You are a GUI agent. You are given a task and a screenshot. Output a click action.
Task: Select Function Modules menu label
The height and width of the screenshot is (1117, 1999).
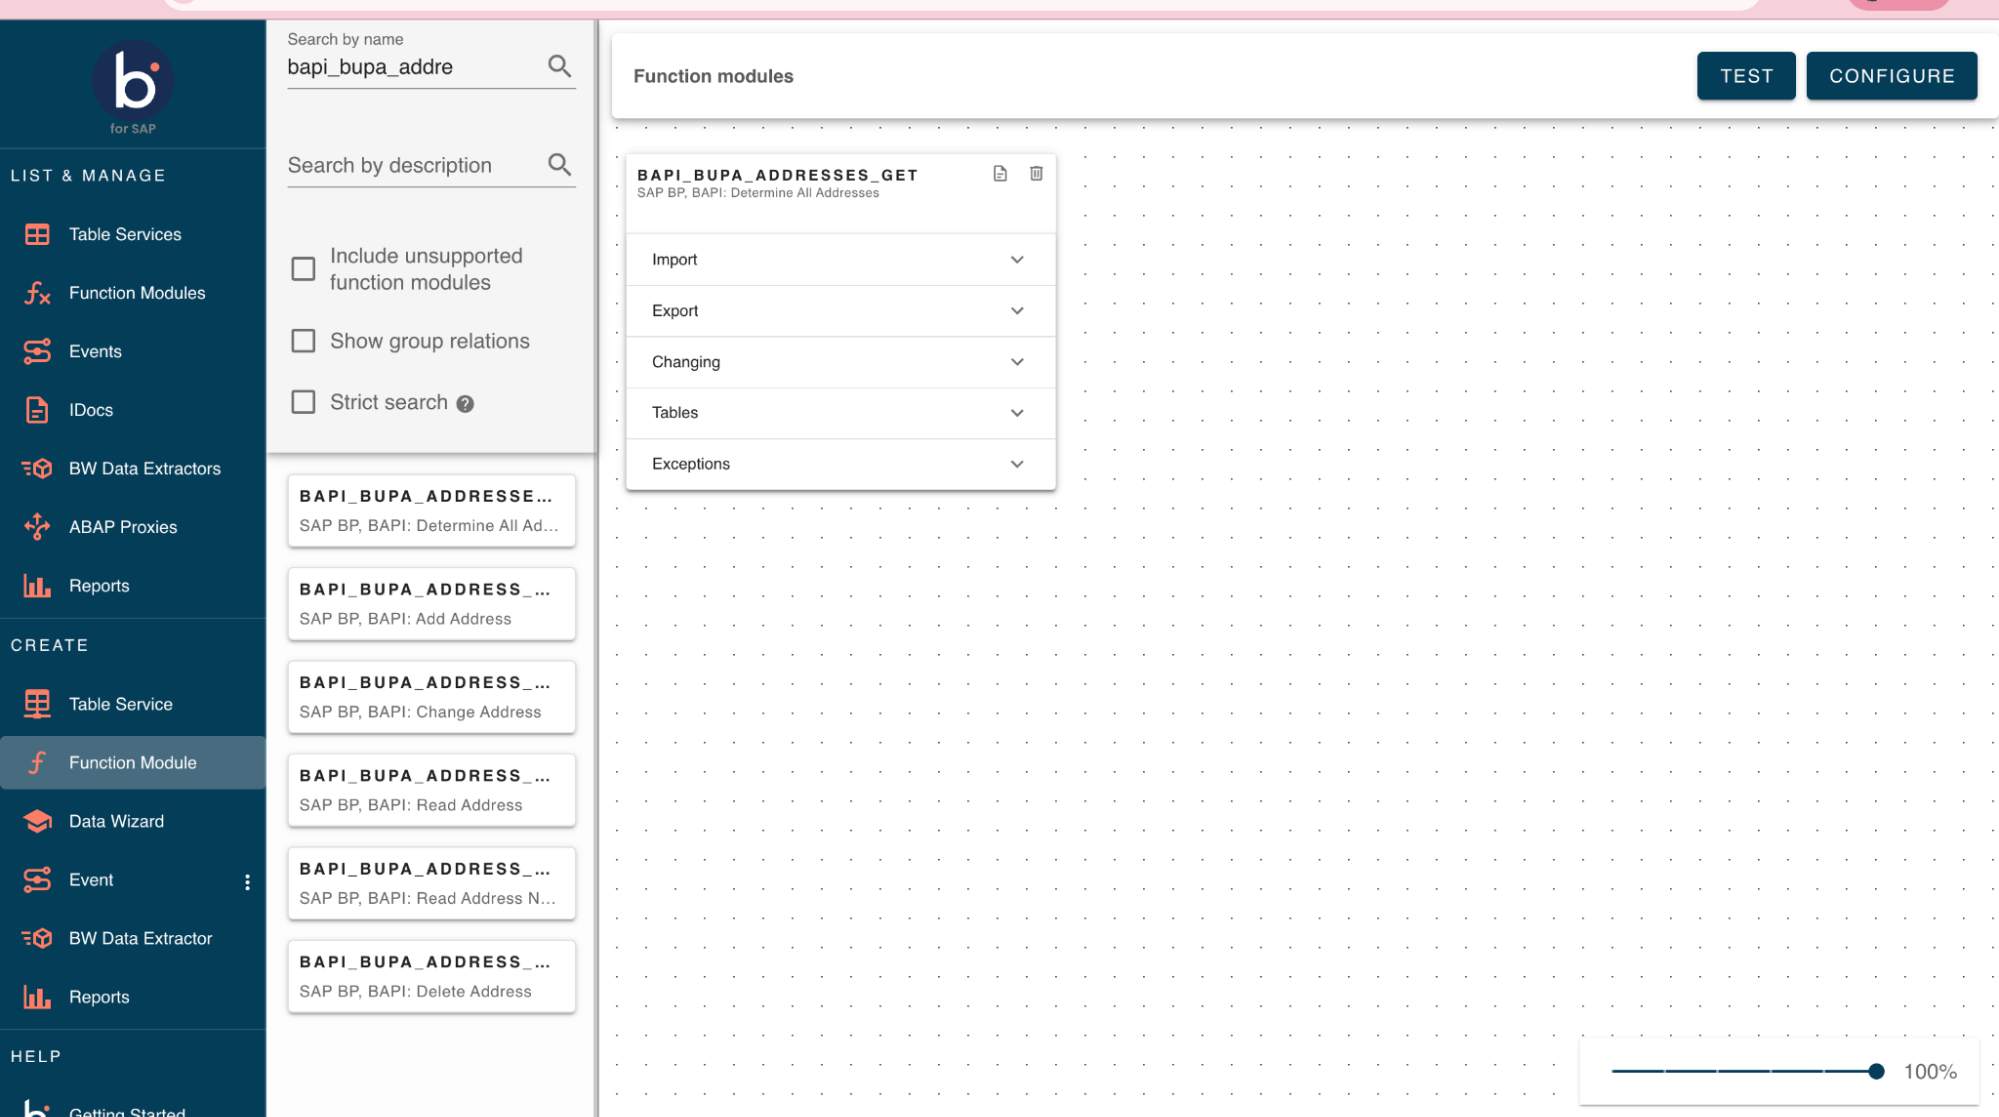[137, 293]
